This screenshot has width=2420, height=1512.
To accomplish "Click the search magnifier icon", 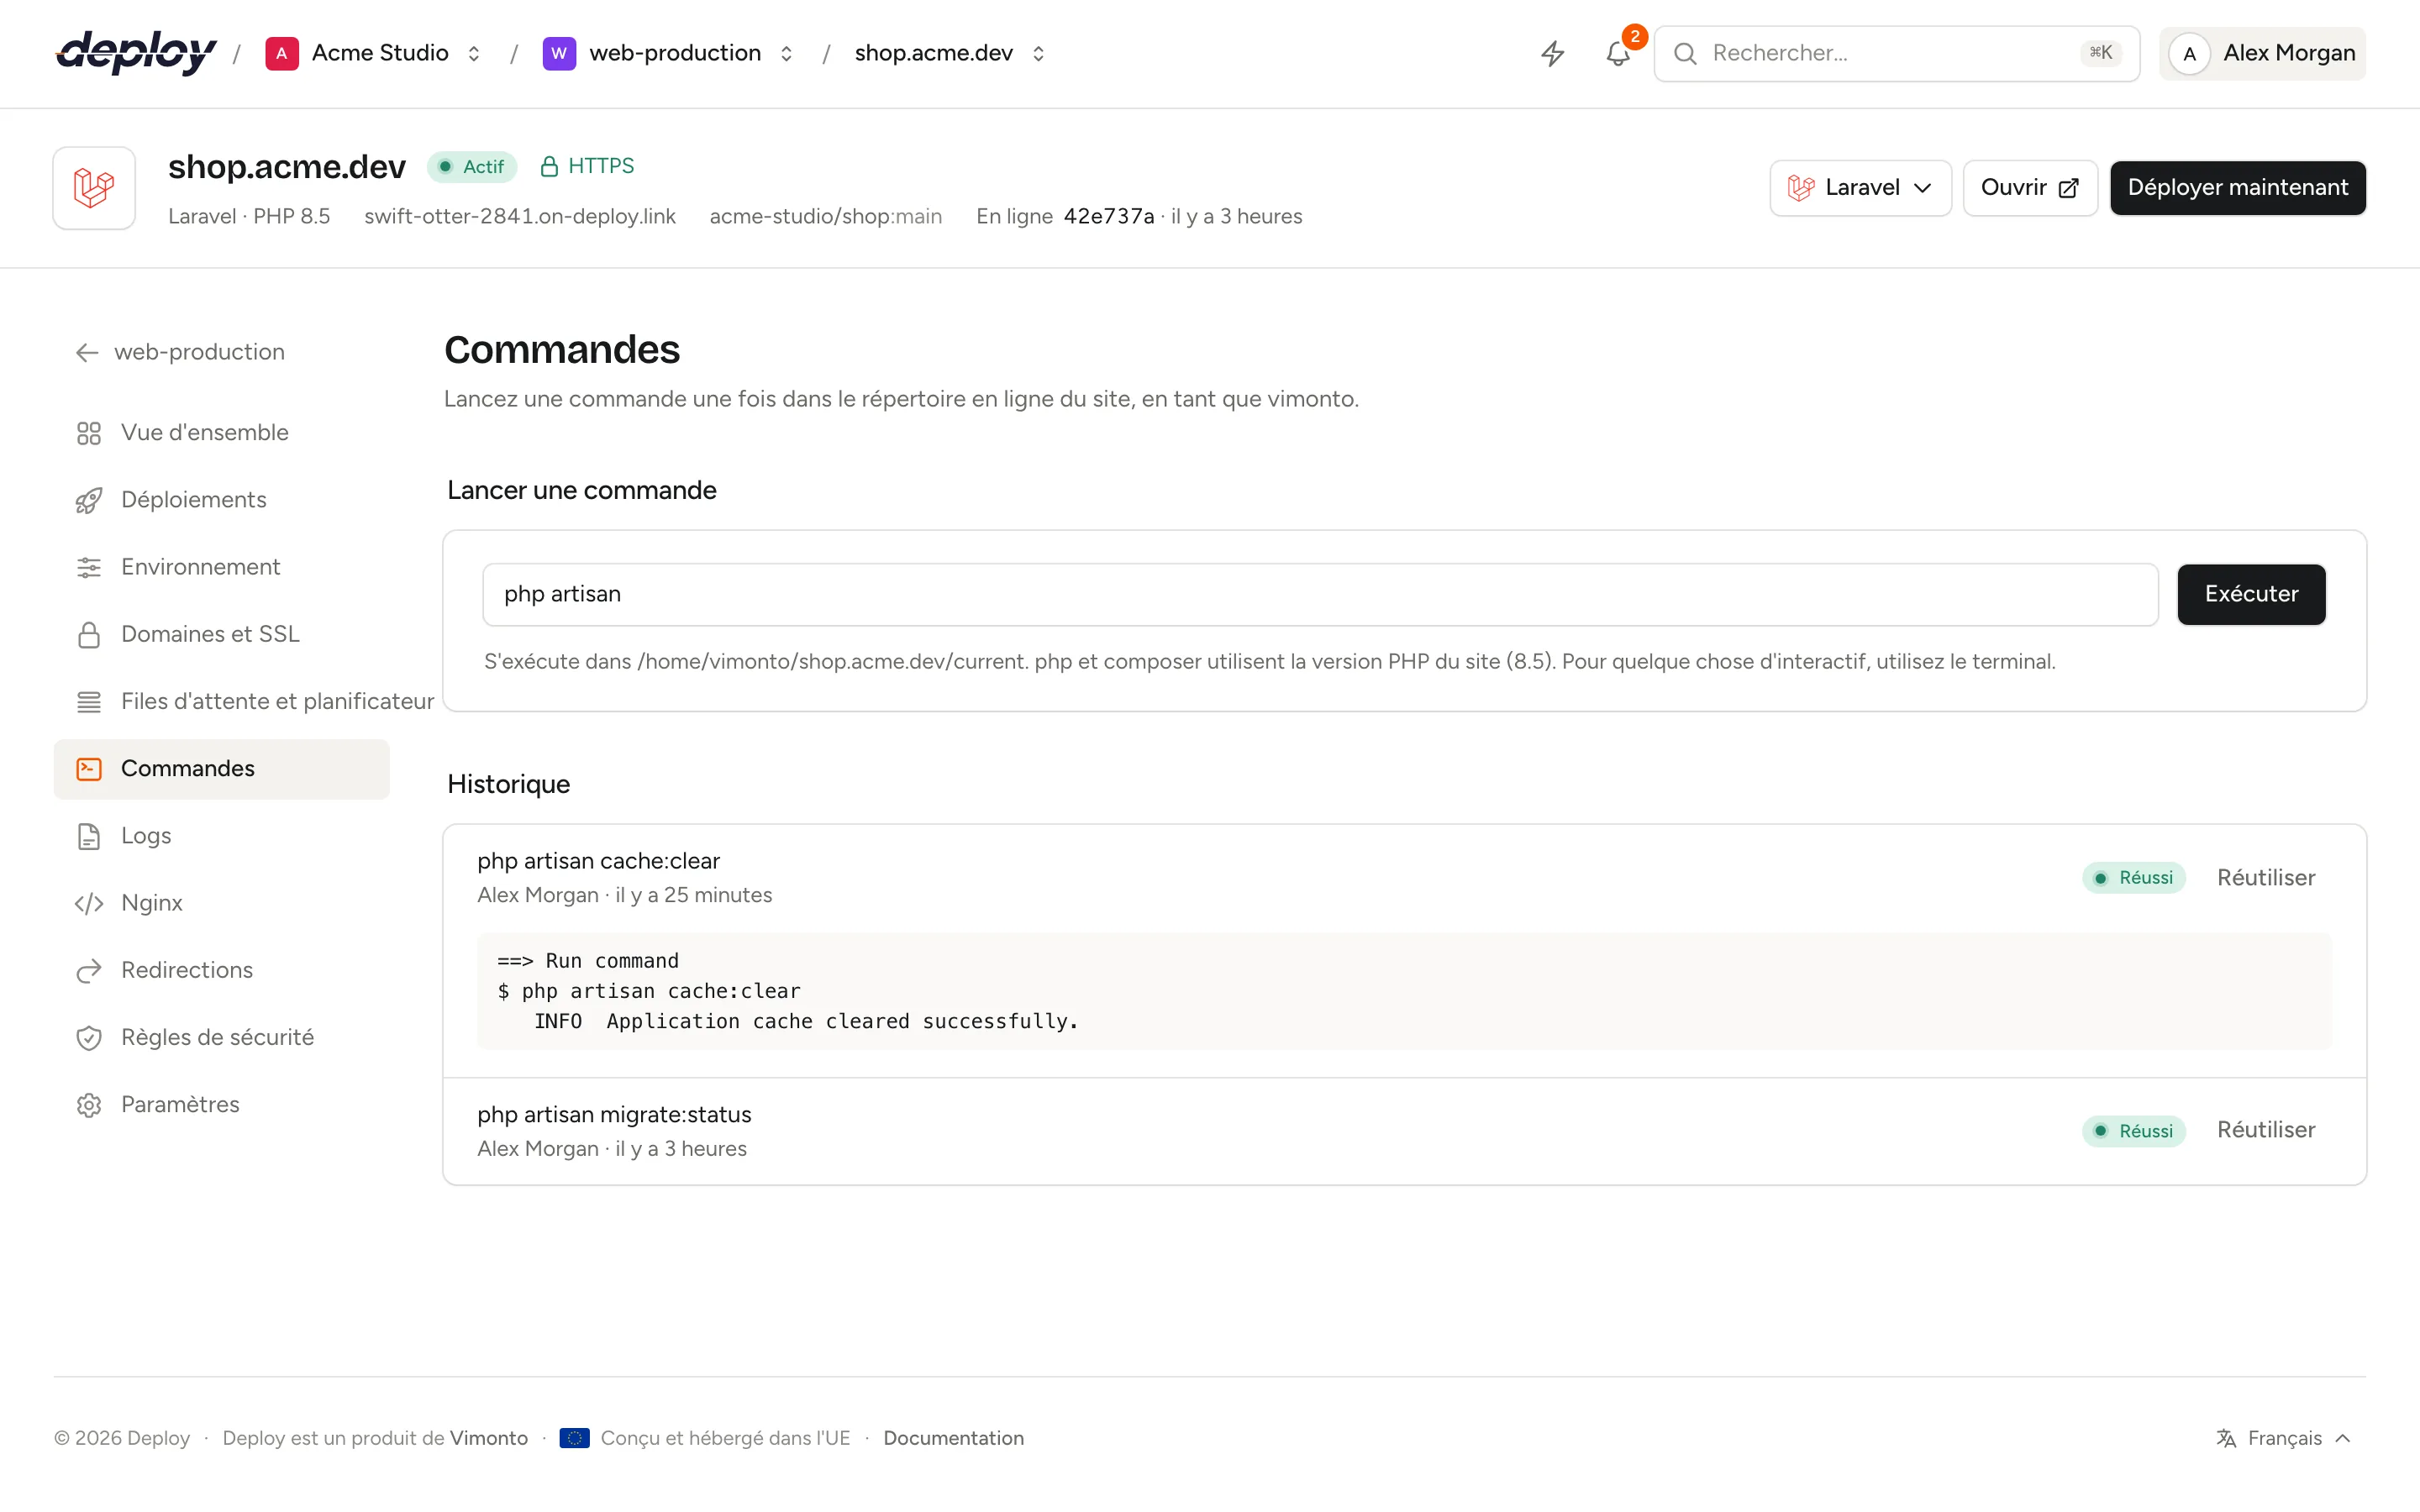I will pyautogui.click(x=1685, y=53).
